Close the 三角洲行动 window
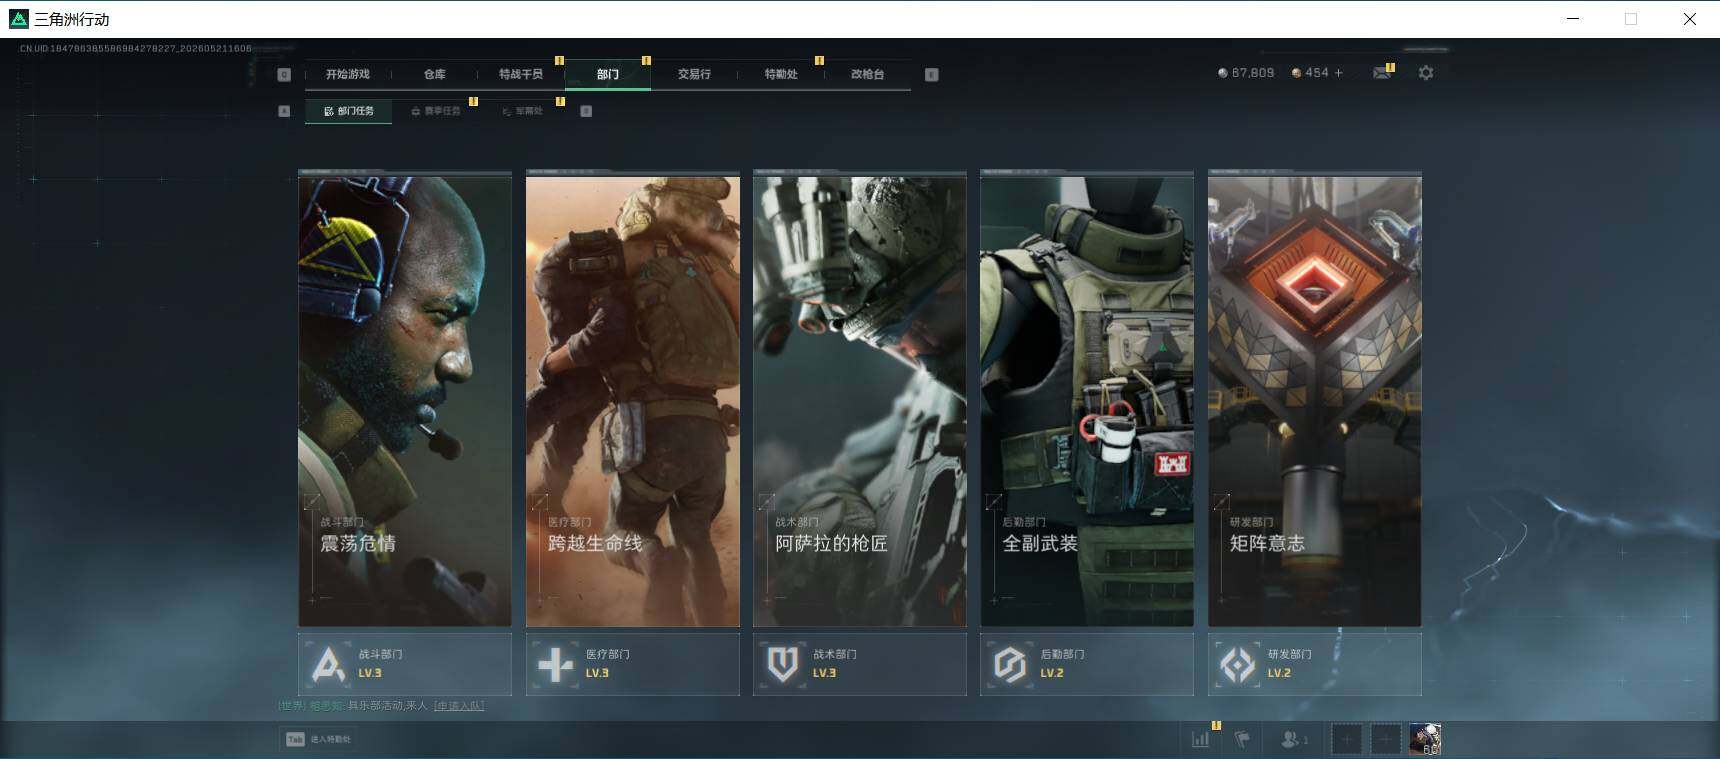 [x=1689, y=19]
